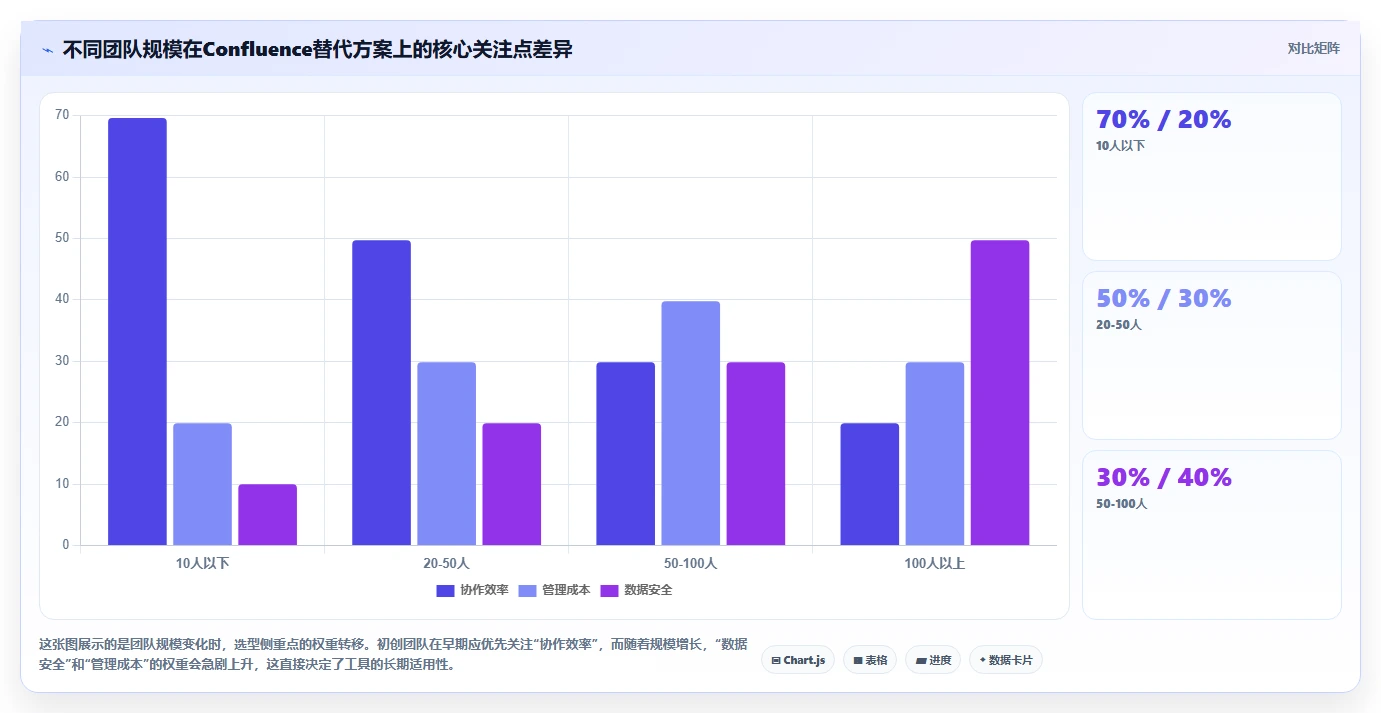Click the 70 y-axis tick label
The width and height of the screenshot is (1381, 713).
62,115
